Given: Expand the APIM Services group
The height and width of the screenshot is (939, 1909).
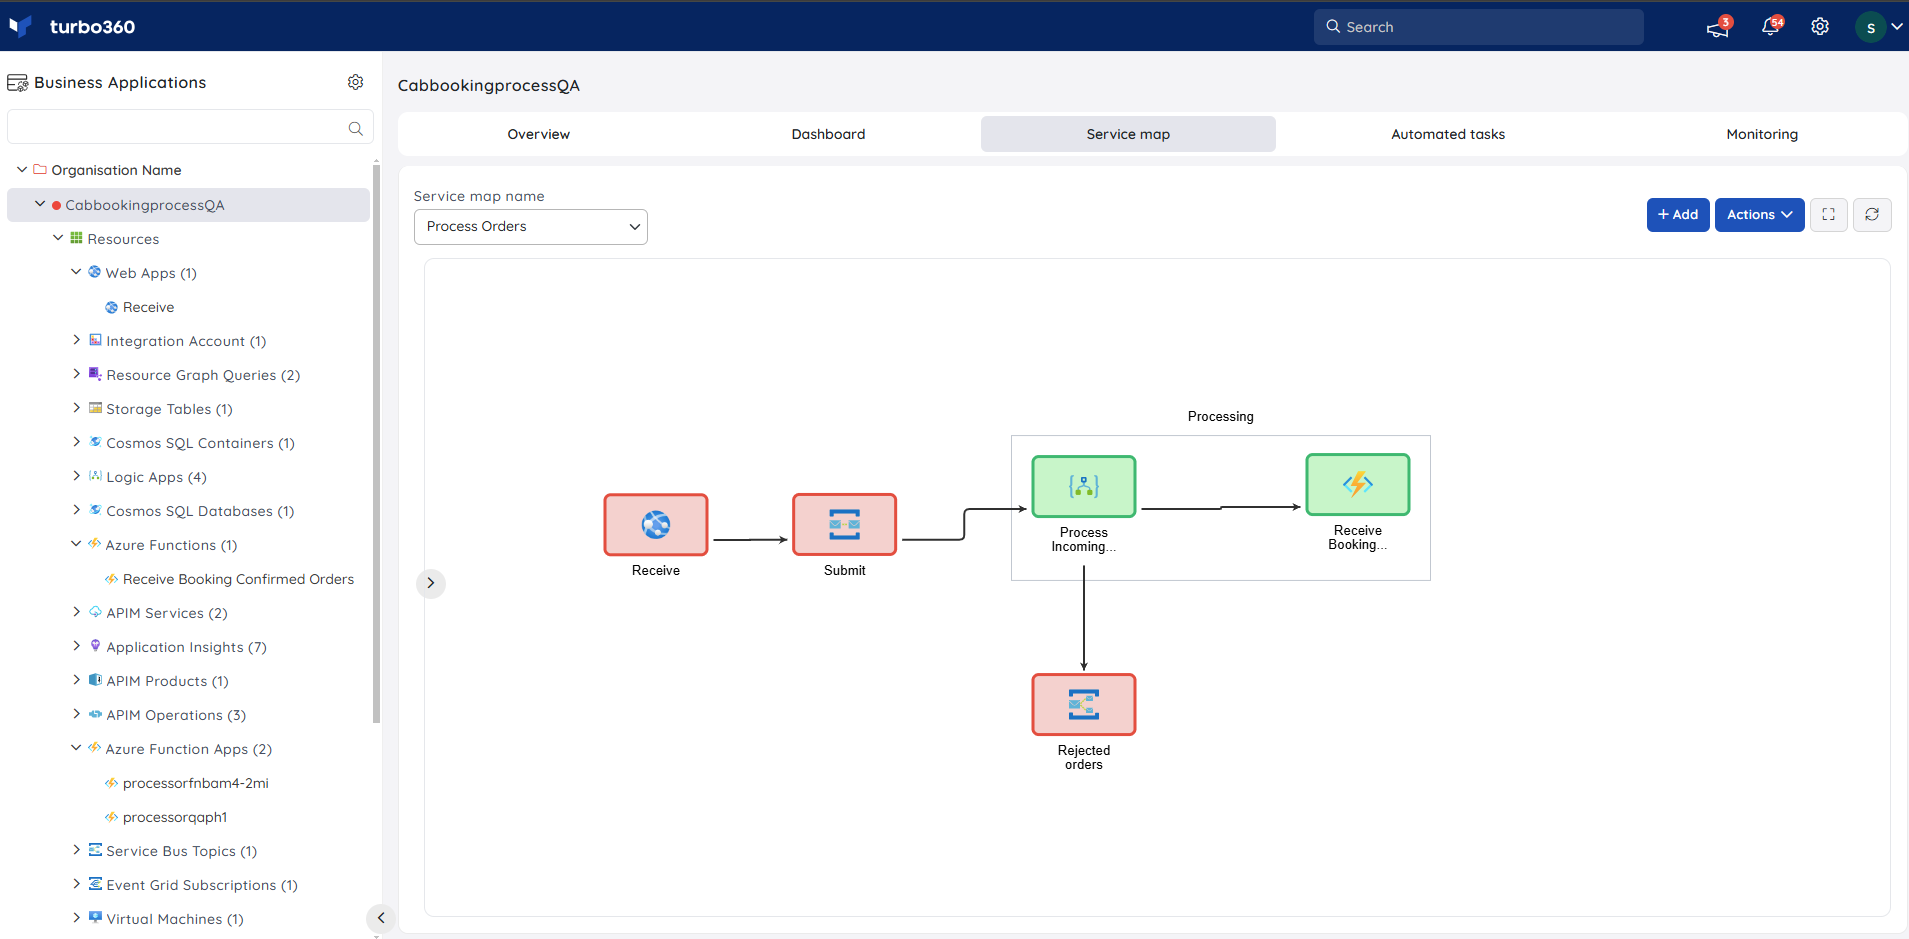Looking at the screenshot, I should click(x=76, y=612).
